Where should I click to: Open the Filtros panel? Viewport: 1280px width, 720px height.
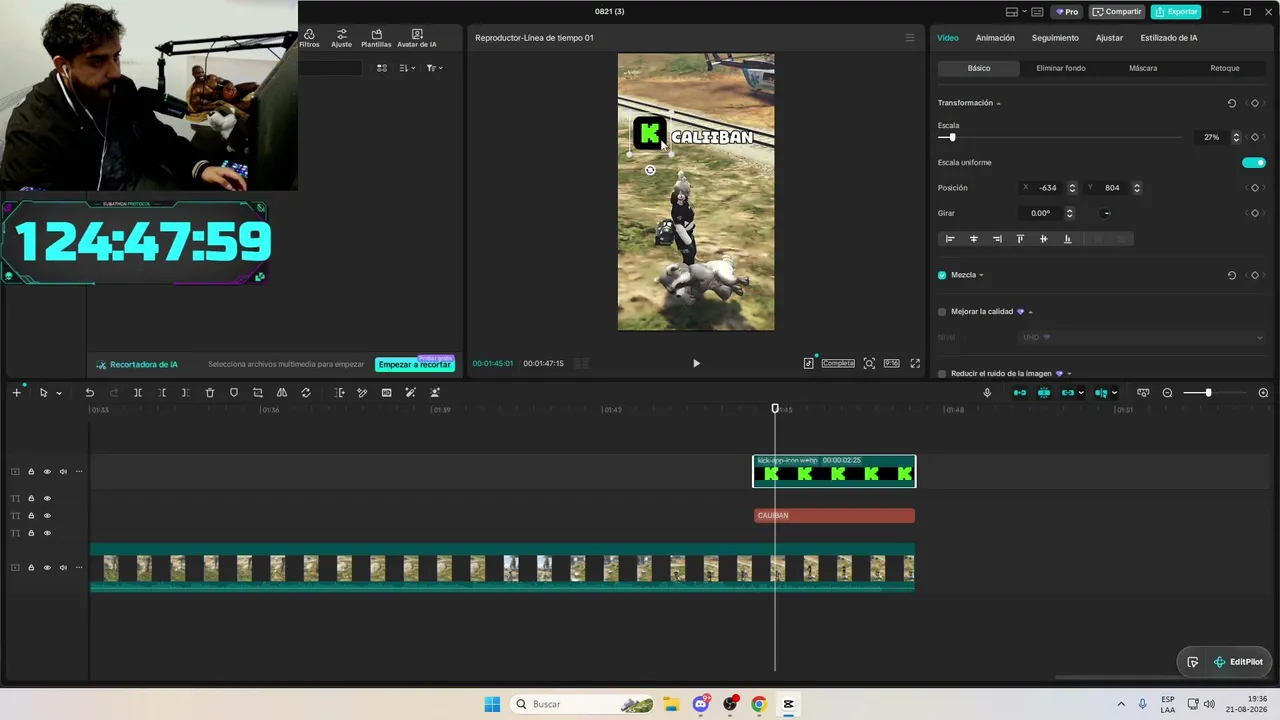309,38
